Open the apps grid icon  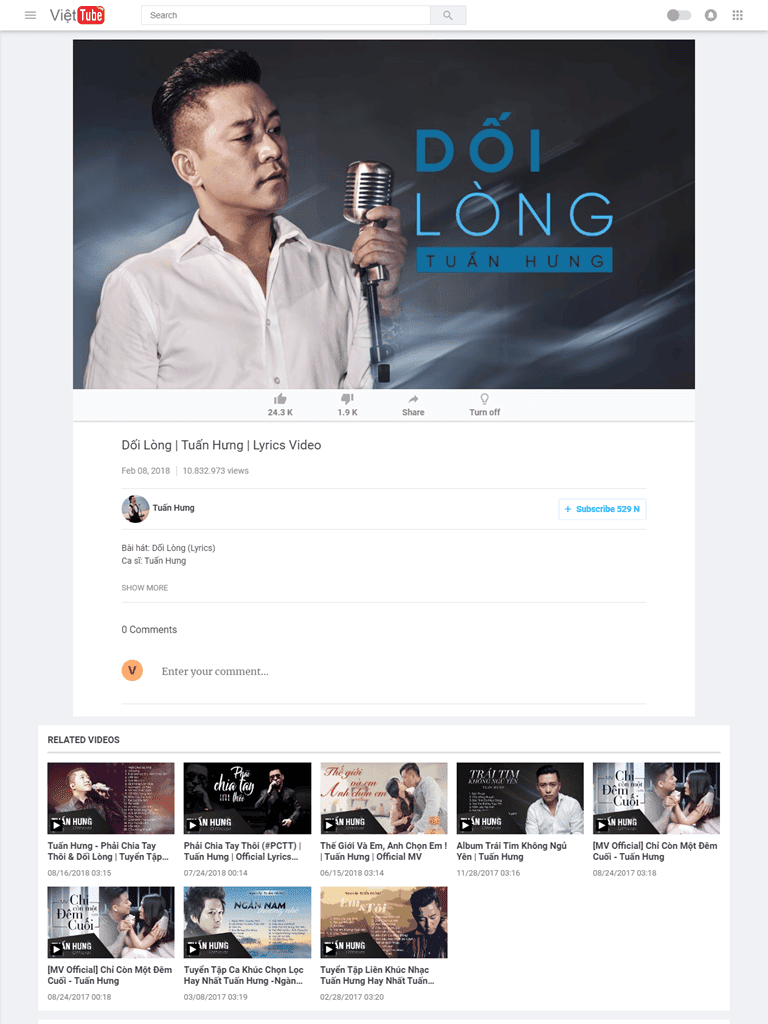pos(737,15)
